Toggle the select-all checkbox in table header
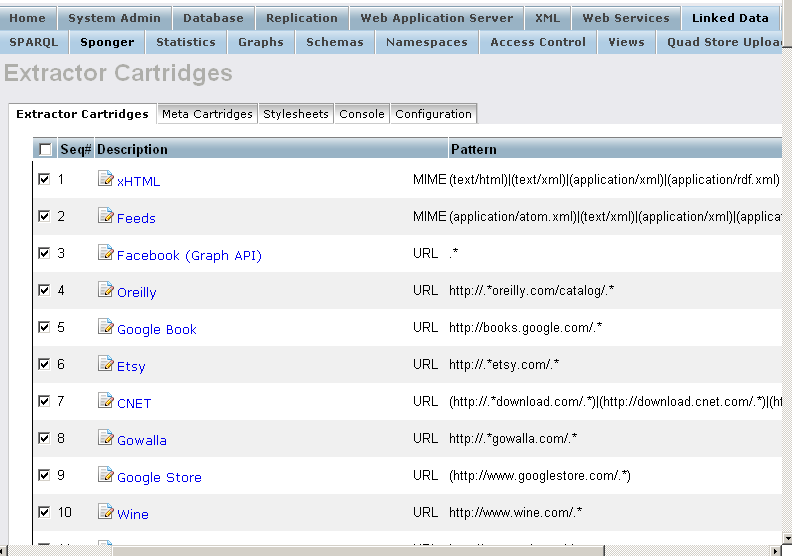Viewport: 792px width, 556px height. point(45,149)
